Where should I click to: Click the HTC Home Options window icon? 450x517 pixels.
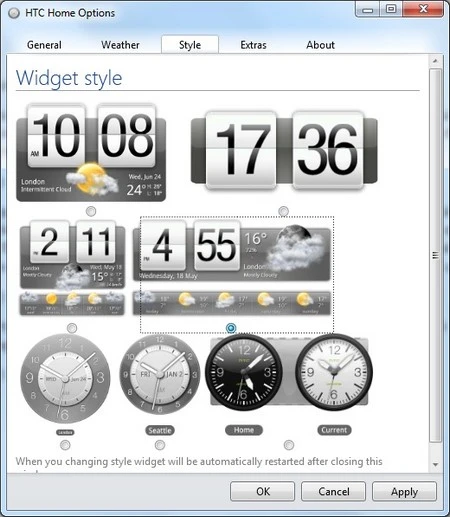pyautogui.click(x=14, y=13)
